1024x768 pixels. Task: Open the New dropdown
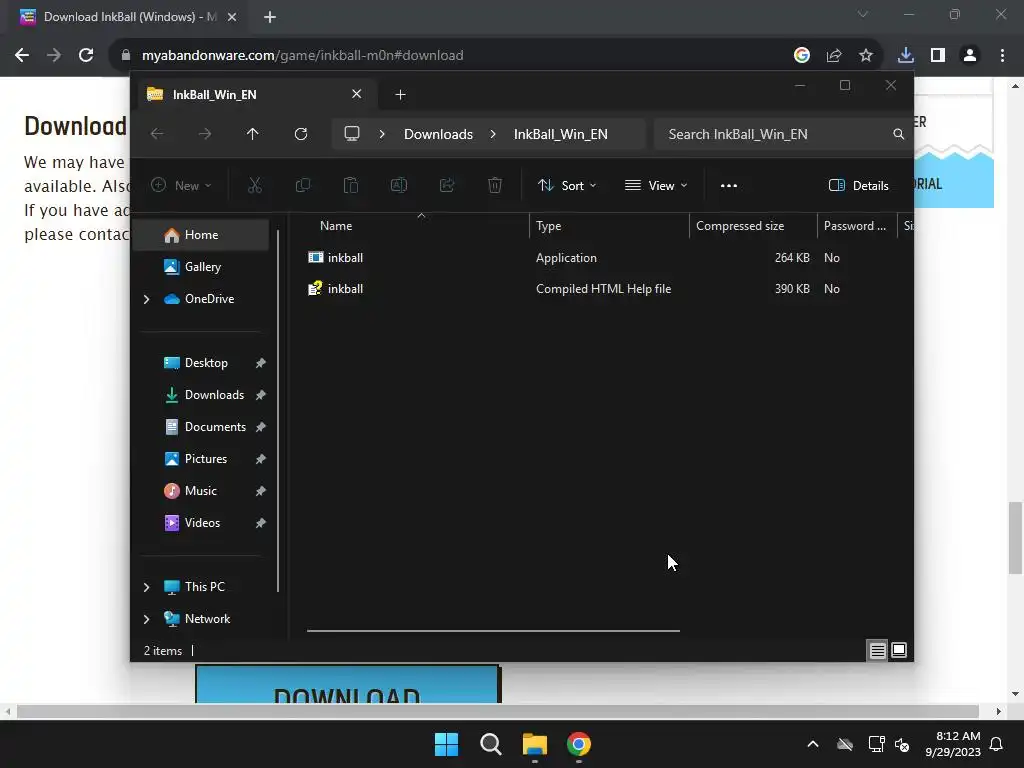(x=181, y=185)
